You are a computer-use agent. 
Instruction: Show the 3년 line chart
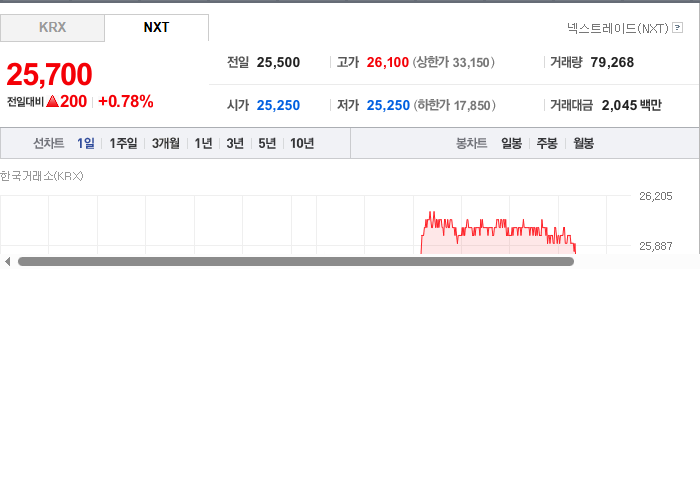click(235, 143)
